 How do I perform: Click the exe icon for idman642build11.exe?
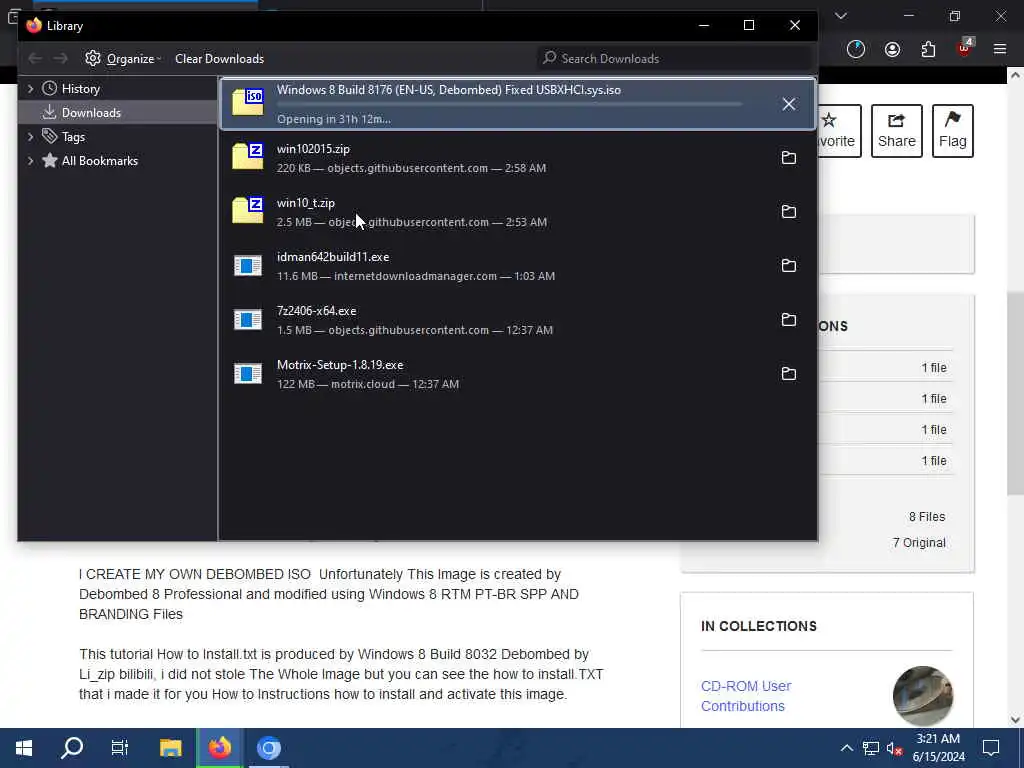coord(248,266)
